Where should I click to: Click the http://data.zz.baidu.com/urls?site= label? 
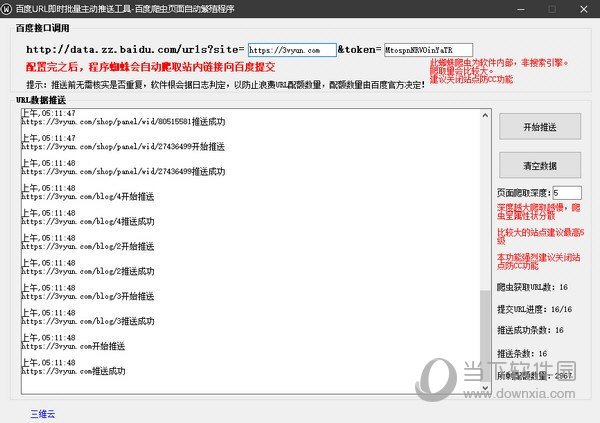click(135, 49)
